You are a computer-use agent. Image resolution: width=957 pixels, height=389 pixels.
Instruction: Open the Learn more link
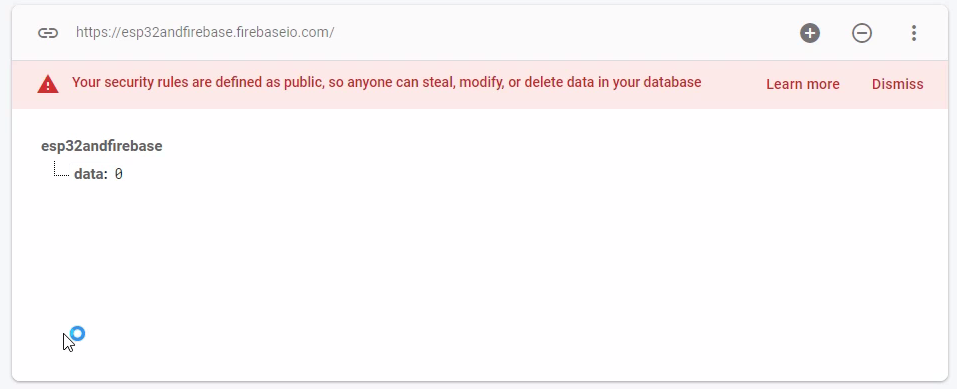click(803, 84)
